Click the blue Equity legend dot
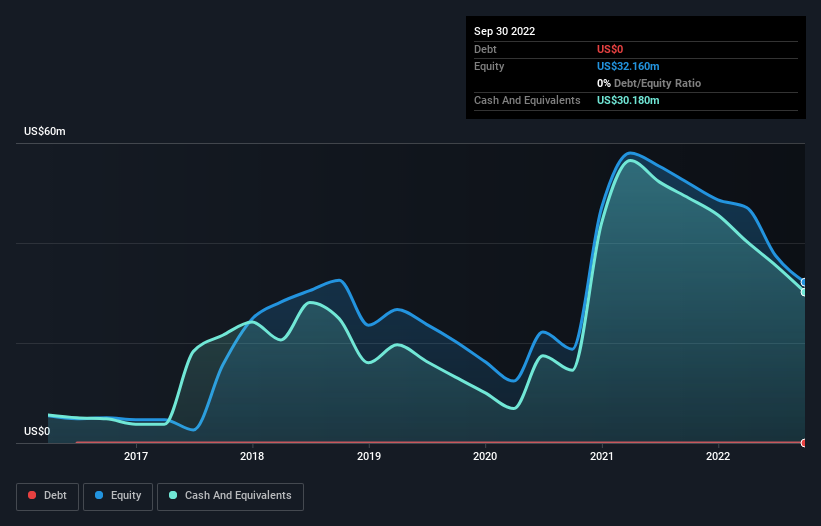Image resolution: width=821 pixels, height=526 pixels. [x=98, y=495]
